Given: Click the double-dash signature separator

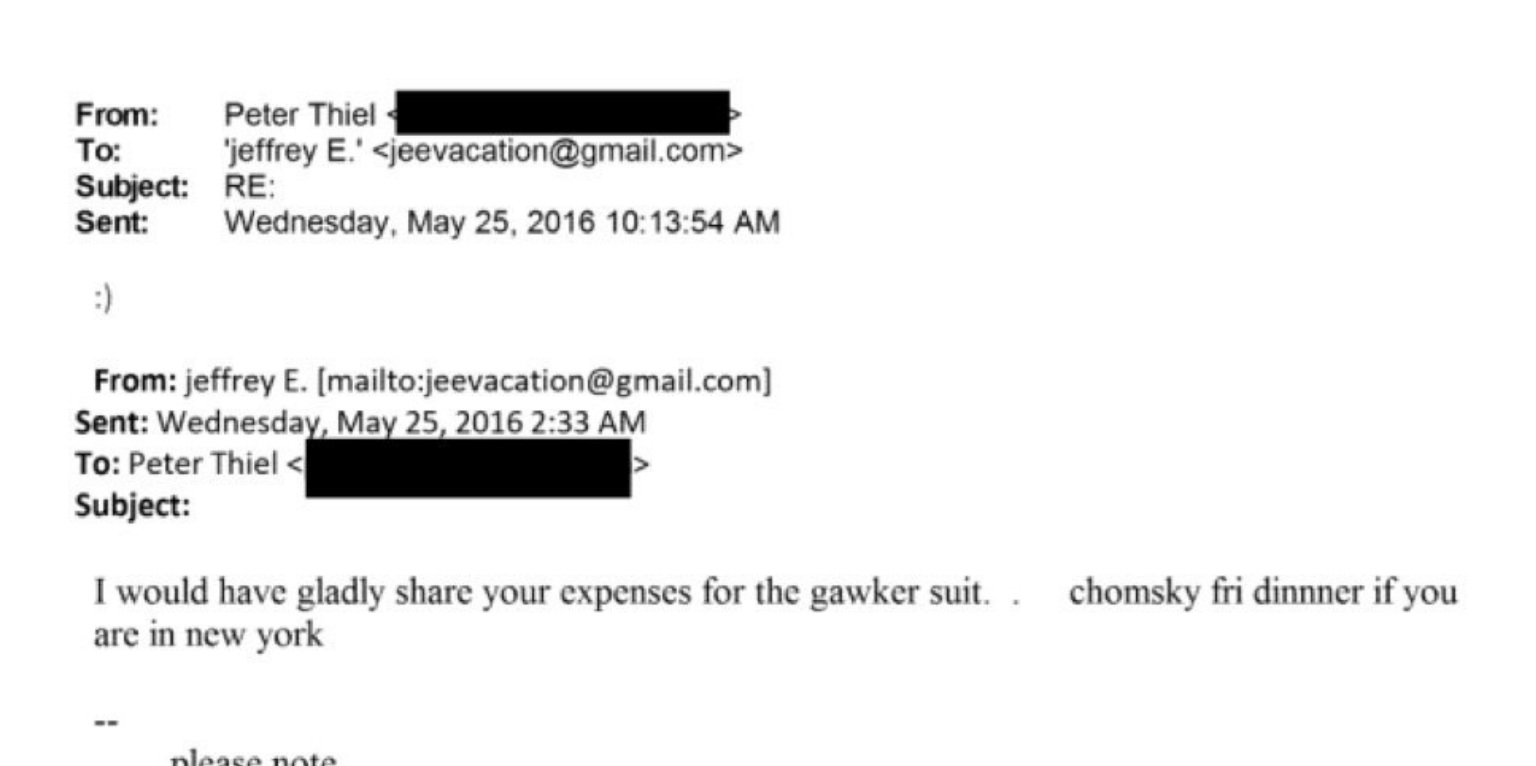Looking at the screenshot, I should 104,720.
